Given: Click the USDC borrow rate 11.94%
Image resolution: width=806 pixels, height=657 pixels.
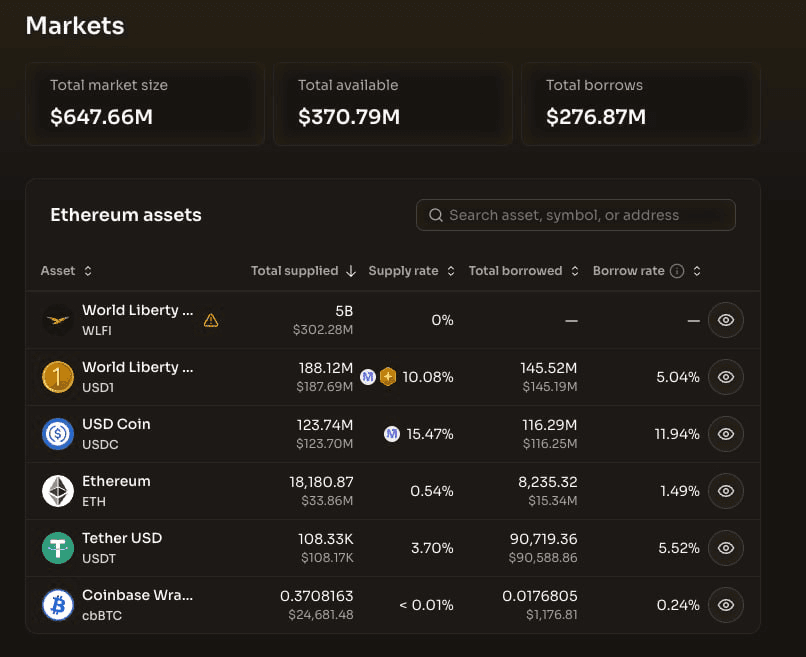Looking at the screenshot, I should 677,434.
